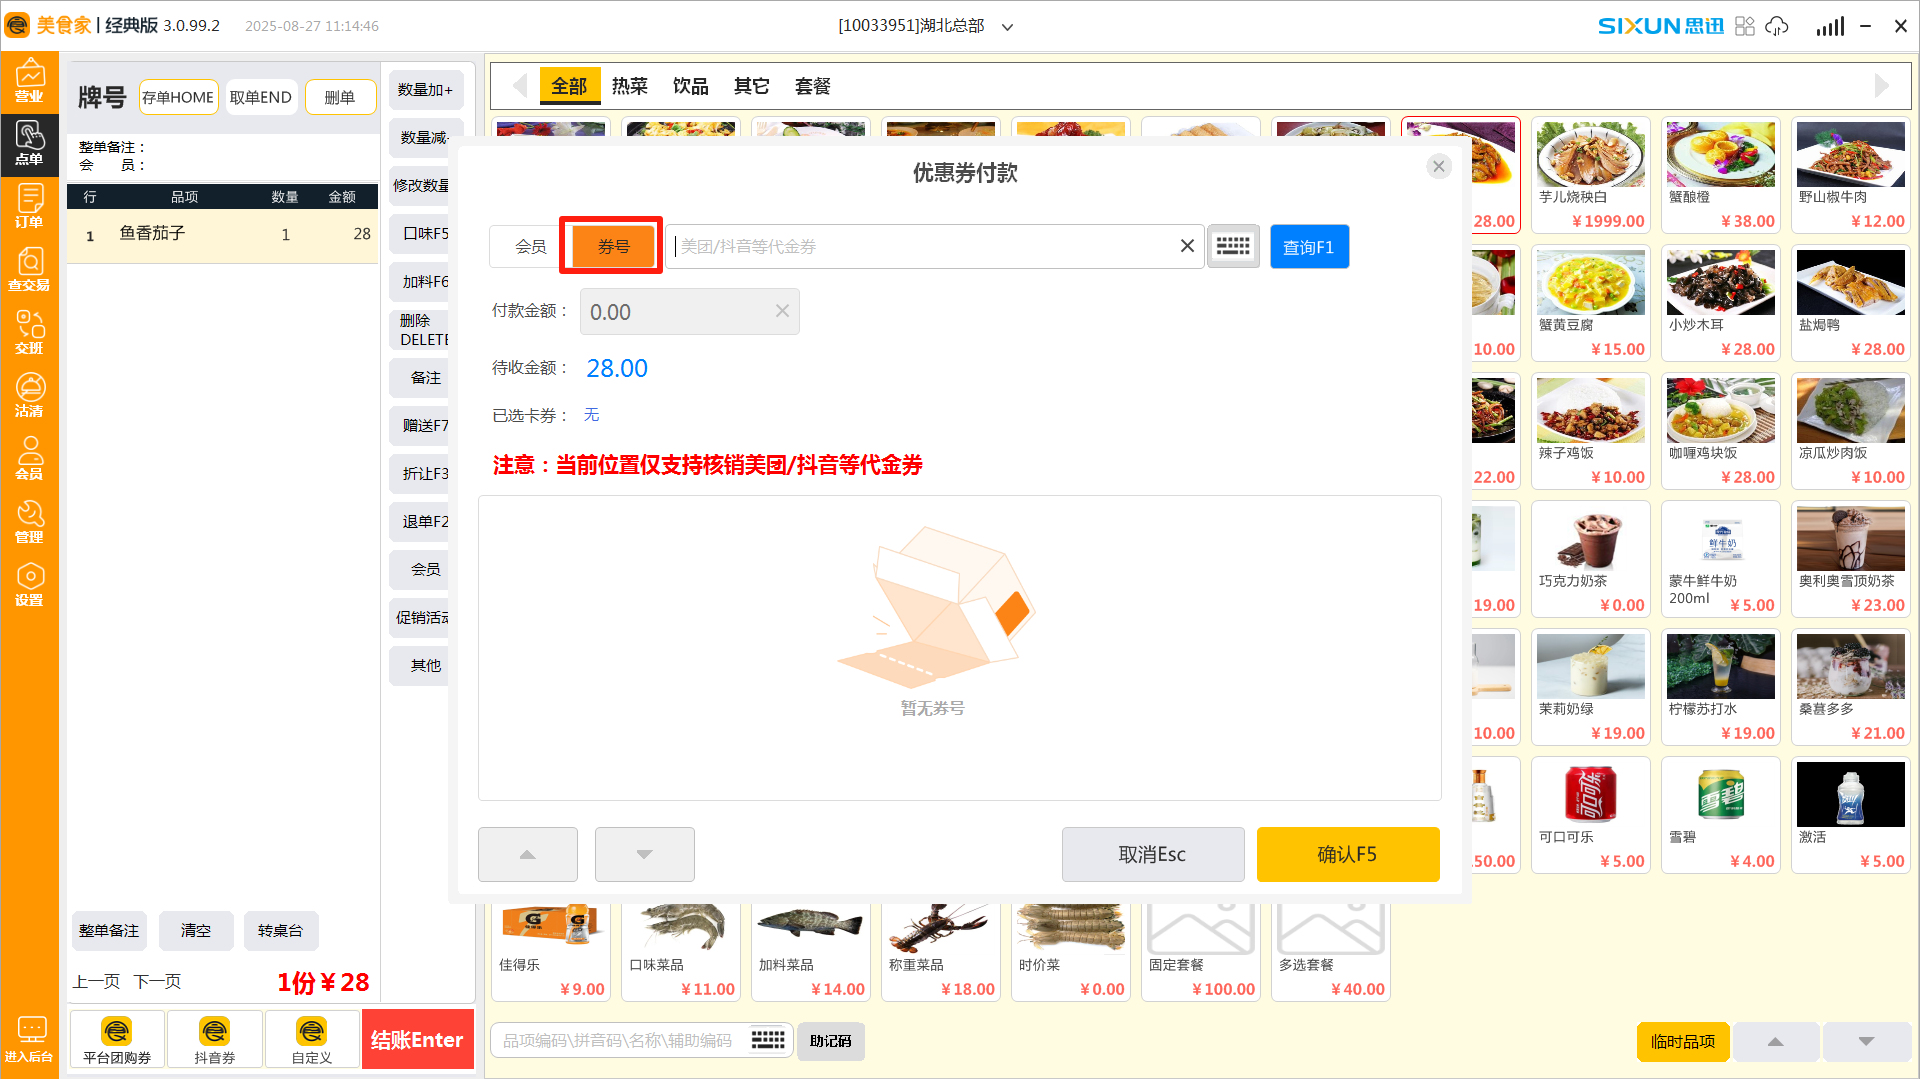Click the 美团/抖音 coupon number input field
Image resolution: width=1920 pixels, height=1079 pixels.
(x=920, y=247)
